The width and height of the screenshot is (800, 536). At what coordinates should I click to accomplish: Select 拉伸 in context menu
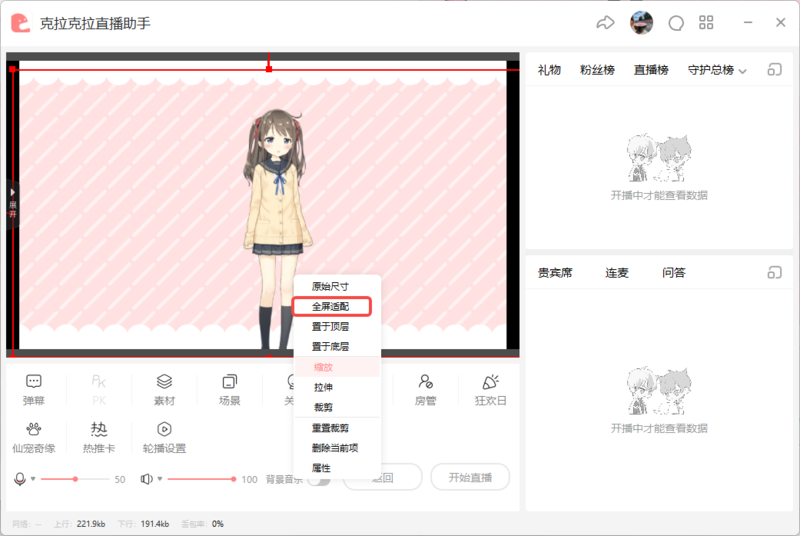point(337,388)
